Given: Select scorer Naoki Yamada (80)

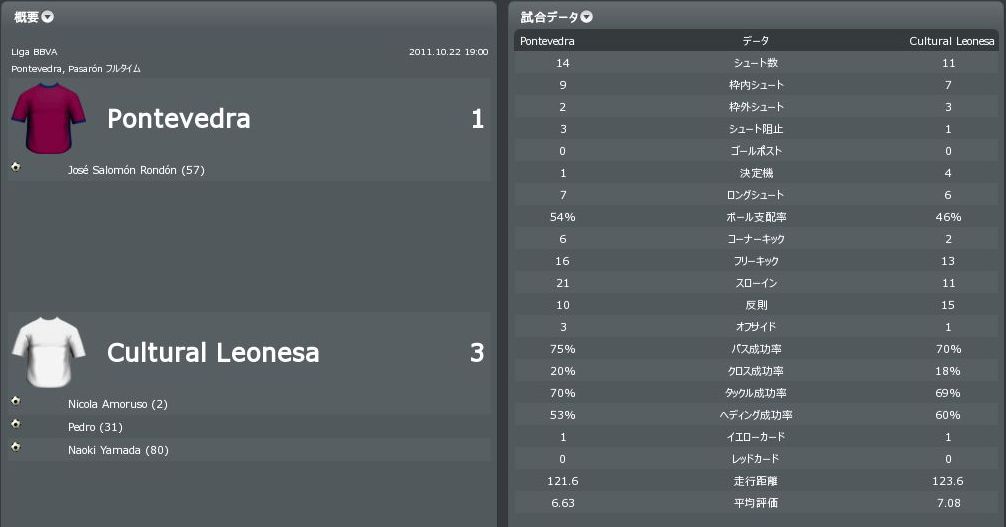Looking at the screenshot, I should coord(118,450).
